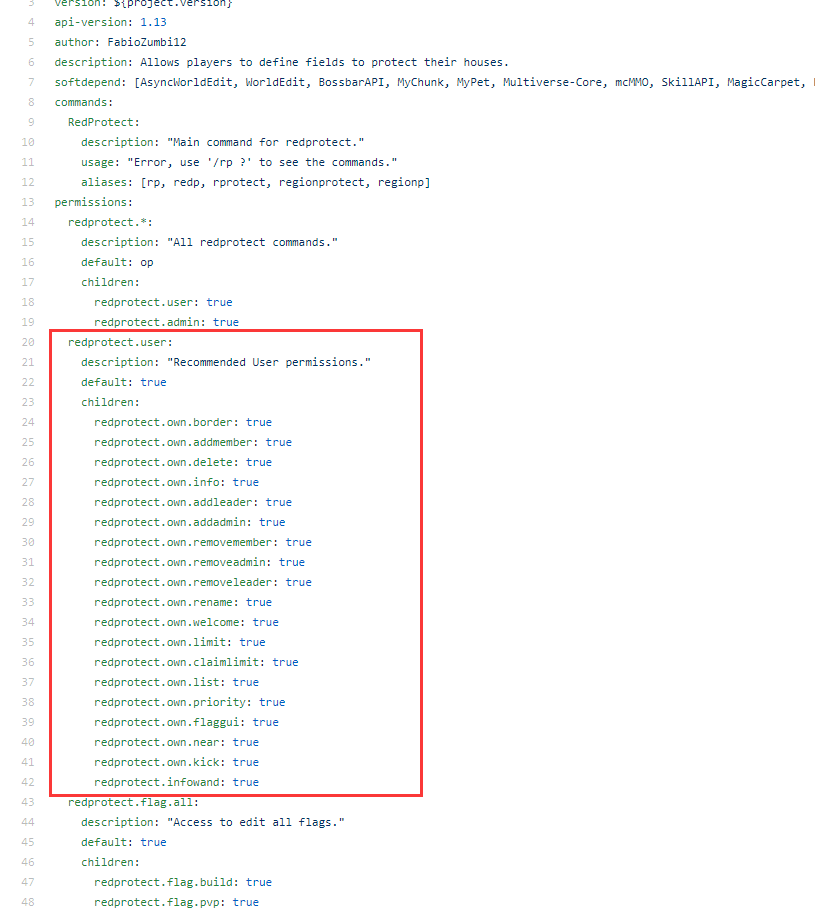Click 'redprotect.flag.build: true'

[x=183, y=882]
